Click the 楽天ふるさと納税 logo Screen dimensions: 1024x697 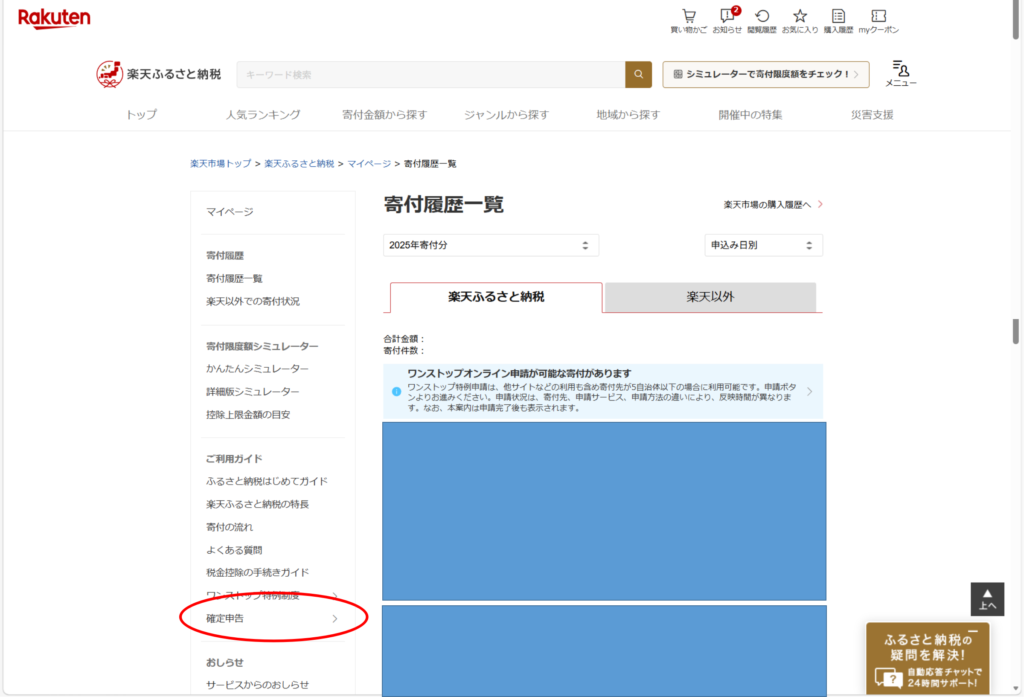click(159, 74)
